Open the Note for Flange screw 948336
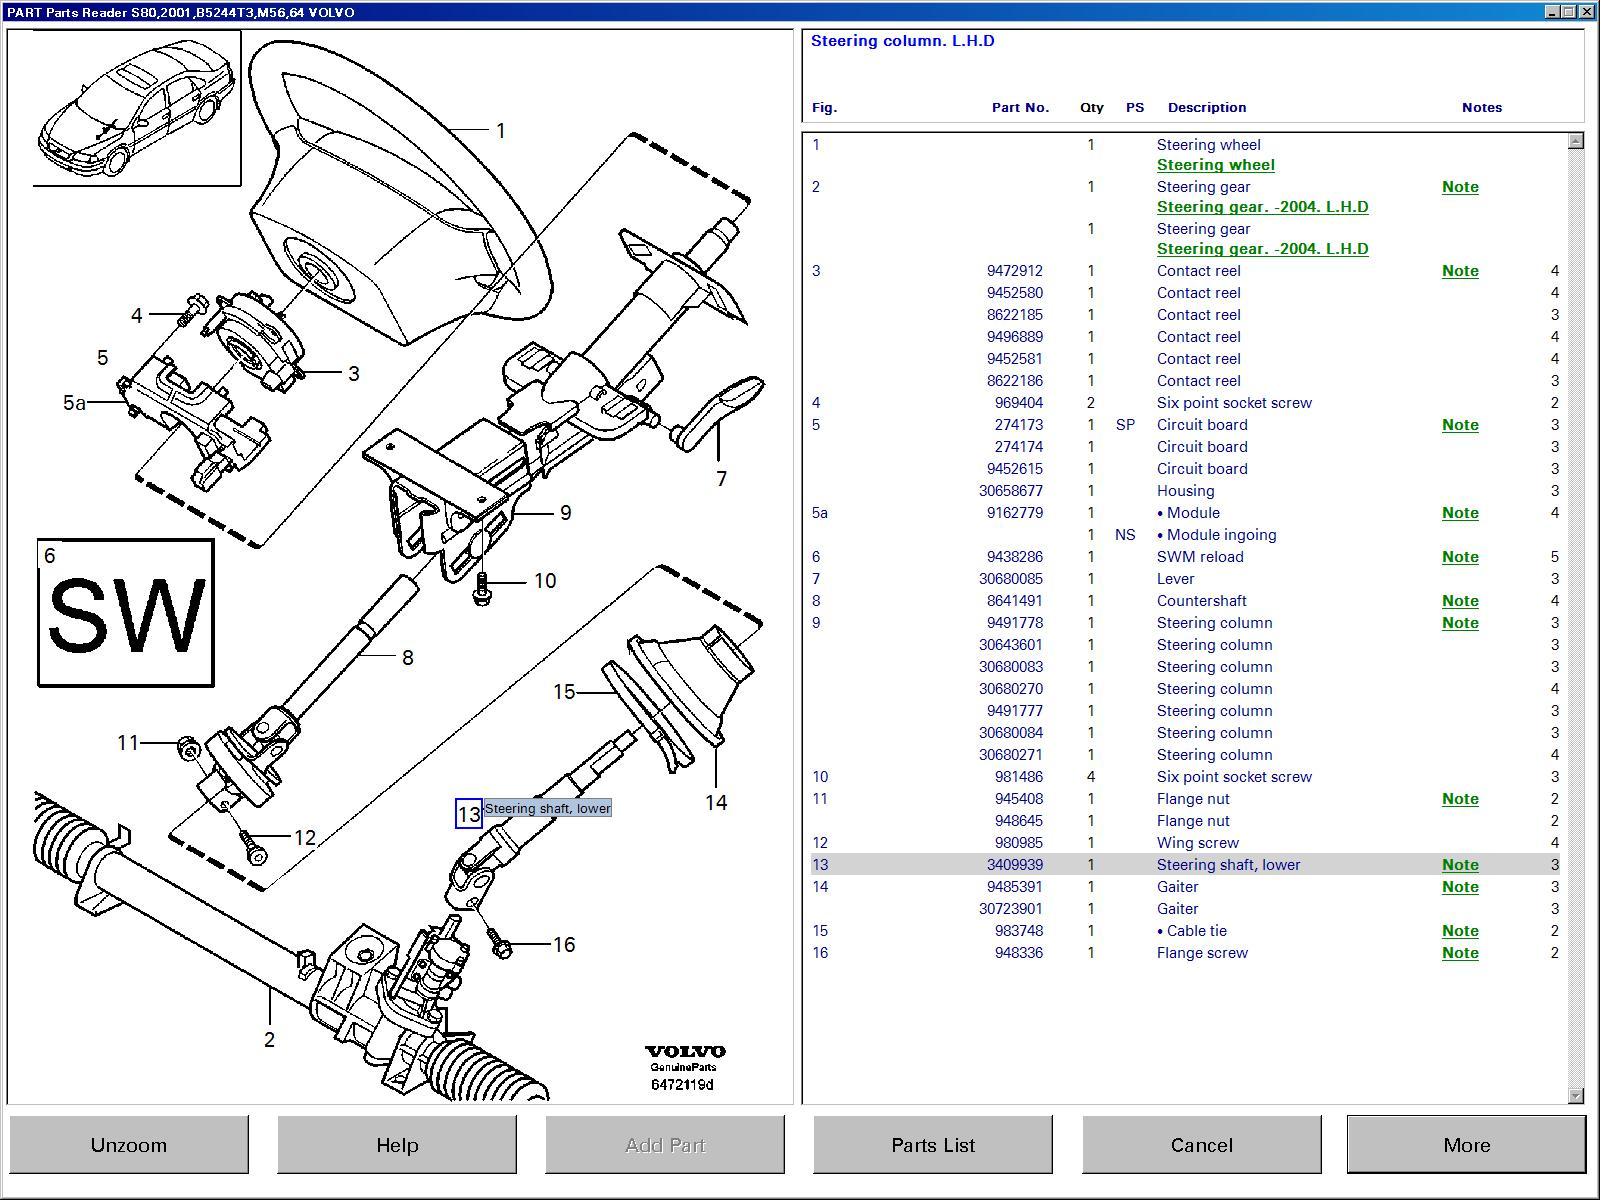1604x1203 pixels. tap(1460, 953)
